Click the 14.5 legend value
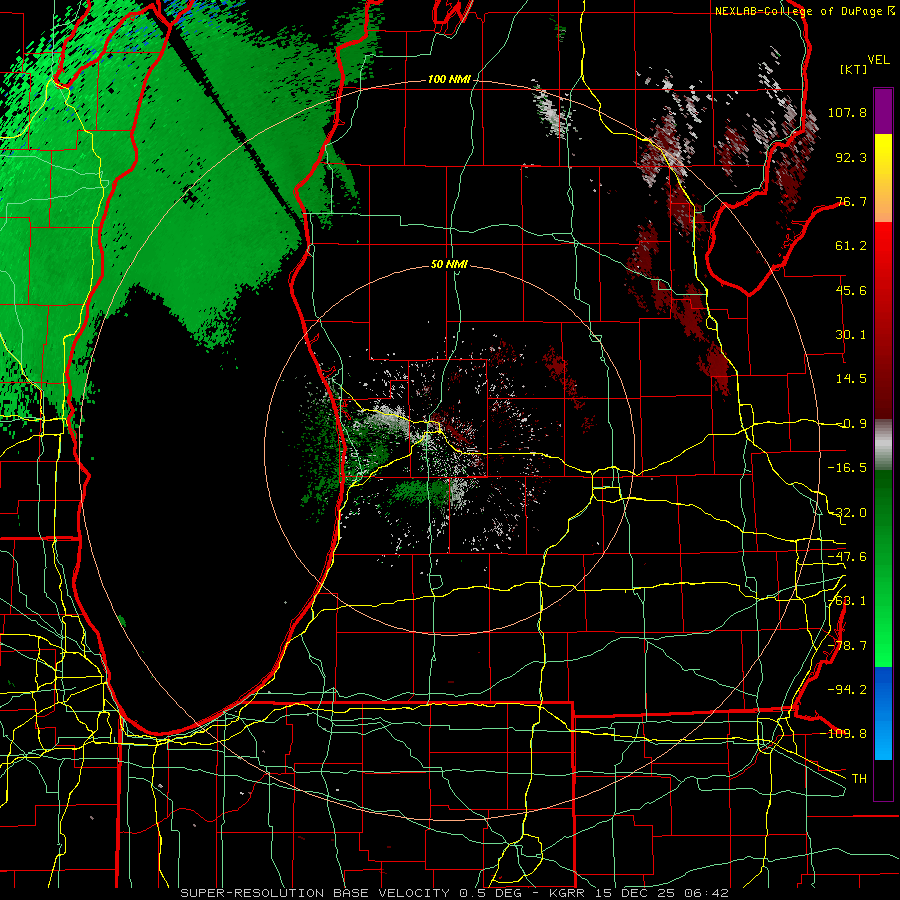The image size is (900, 900). [851, 379]
